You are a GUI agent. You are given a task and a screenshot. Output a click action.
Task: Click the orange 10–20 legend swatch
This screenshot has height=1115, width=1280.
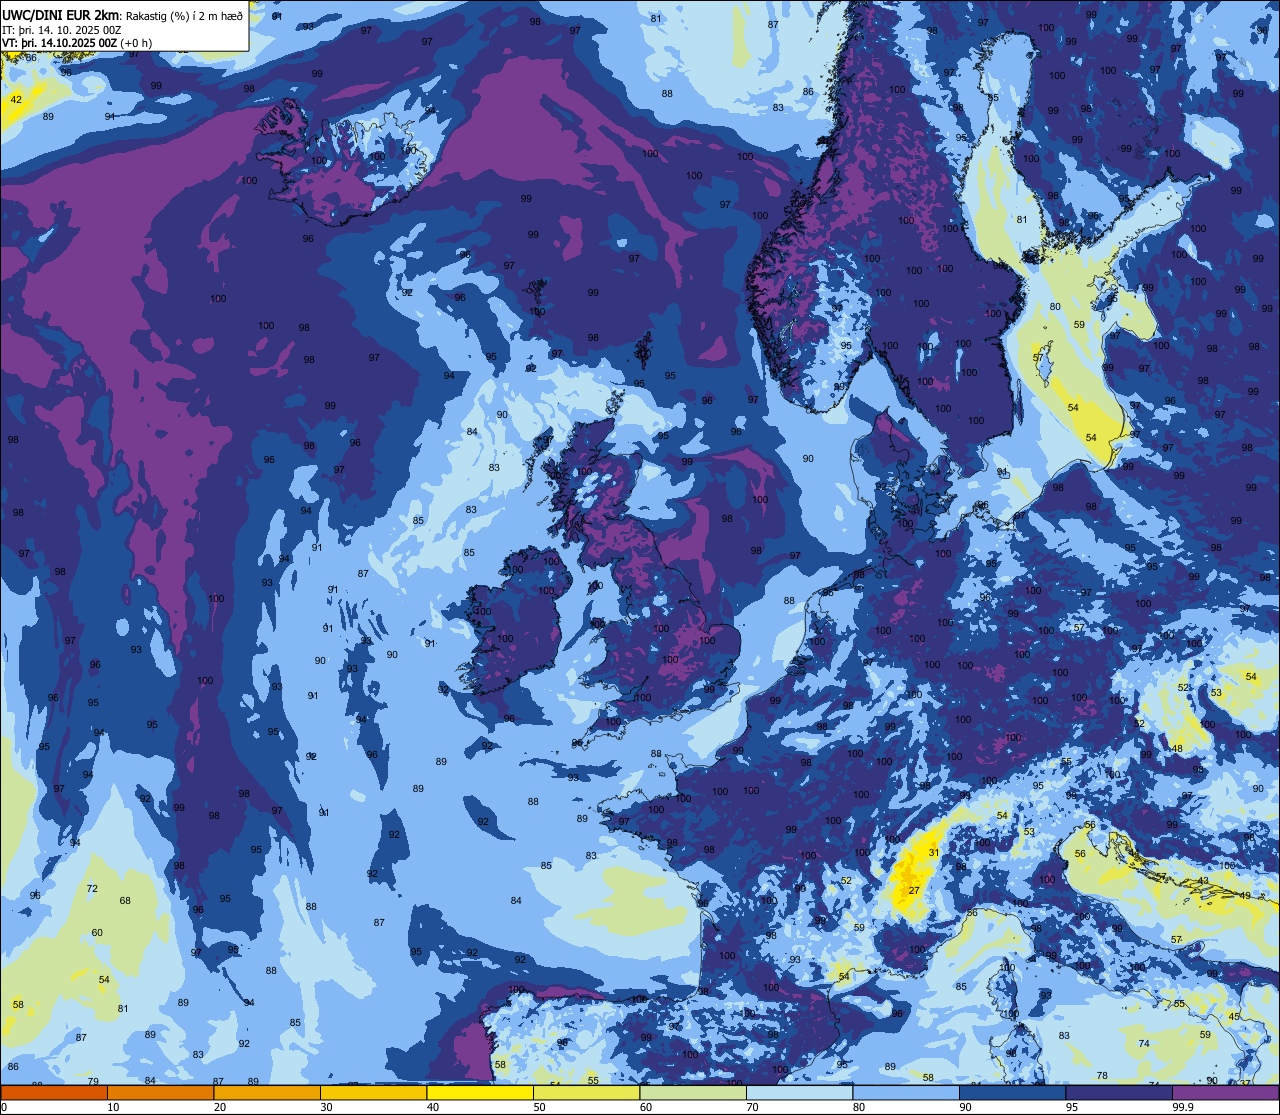tap(160, 1092)
